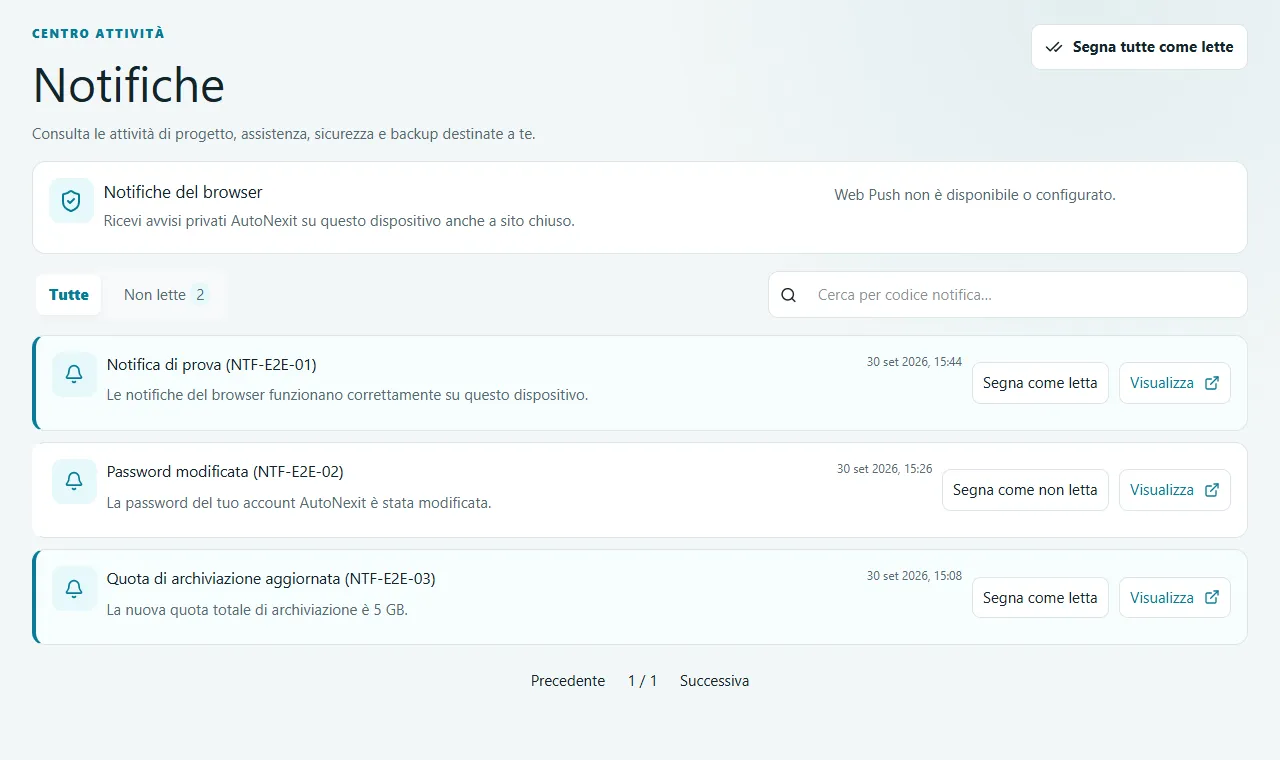1280x760 pixels.
Task: Click the Consulta le attività di progetto subtitle
Action: [x=284, y=133]
